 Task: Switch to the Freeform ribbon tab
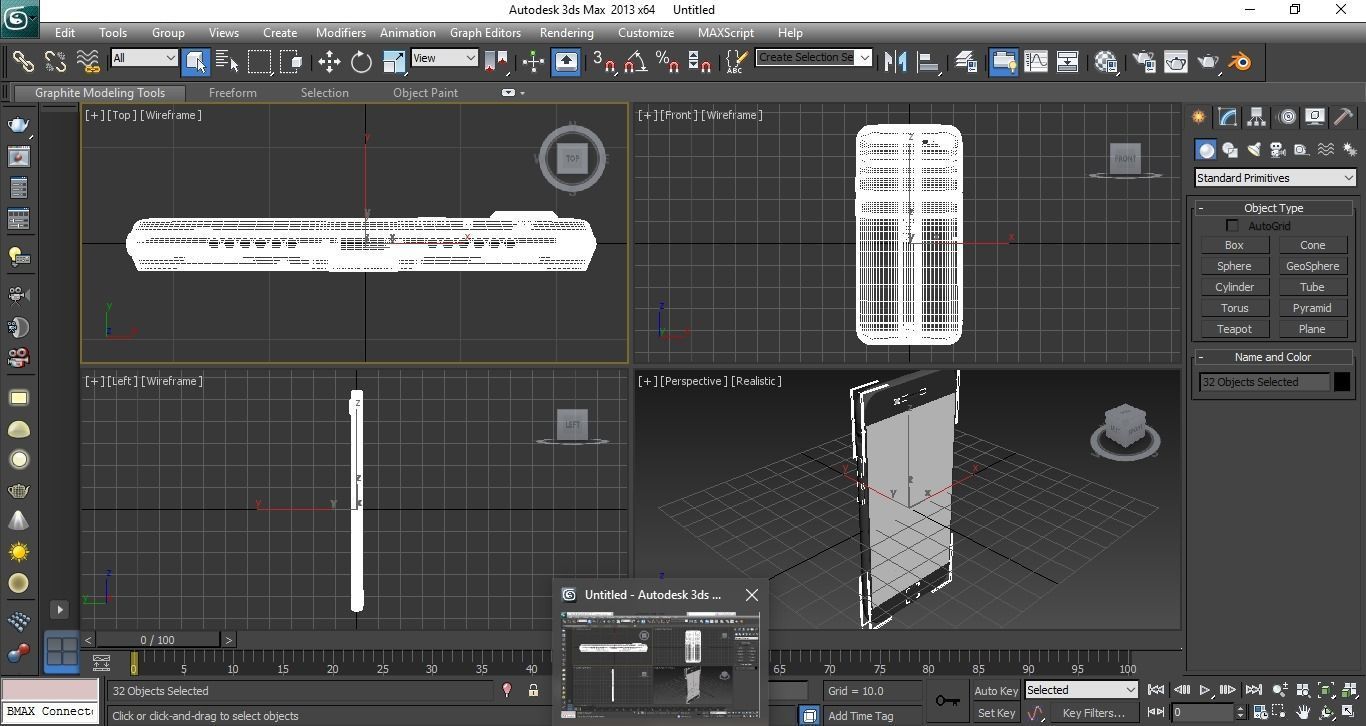tap(233, 93)
